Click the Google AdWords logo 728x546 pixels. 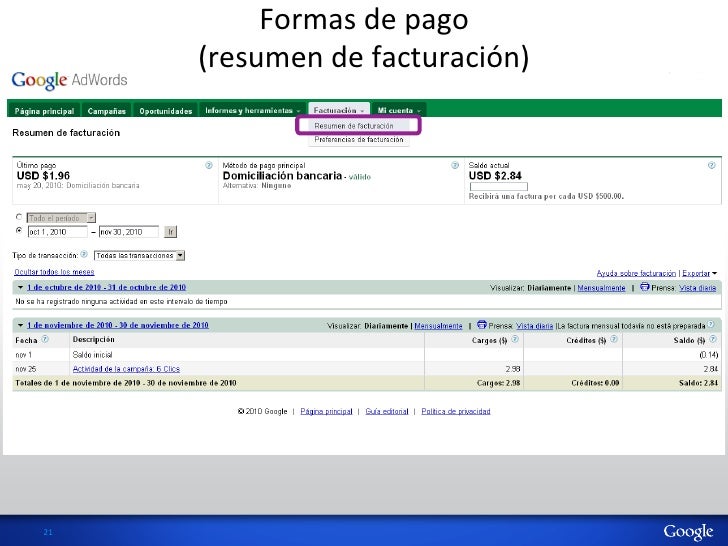(x=69, y=80)
